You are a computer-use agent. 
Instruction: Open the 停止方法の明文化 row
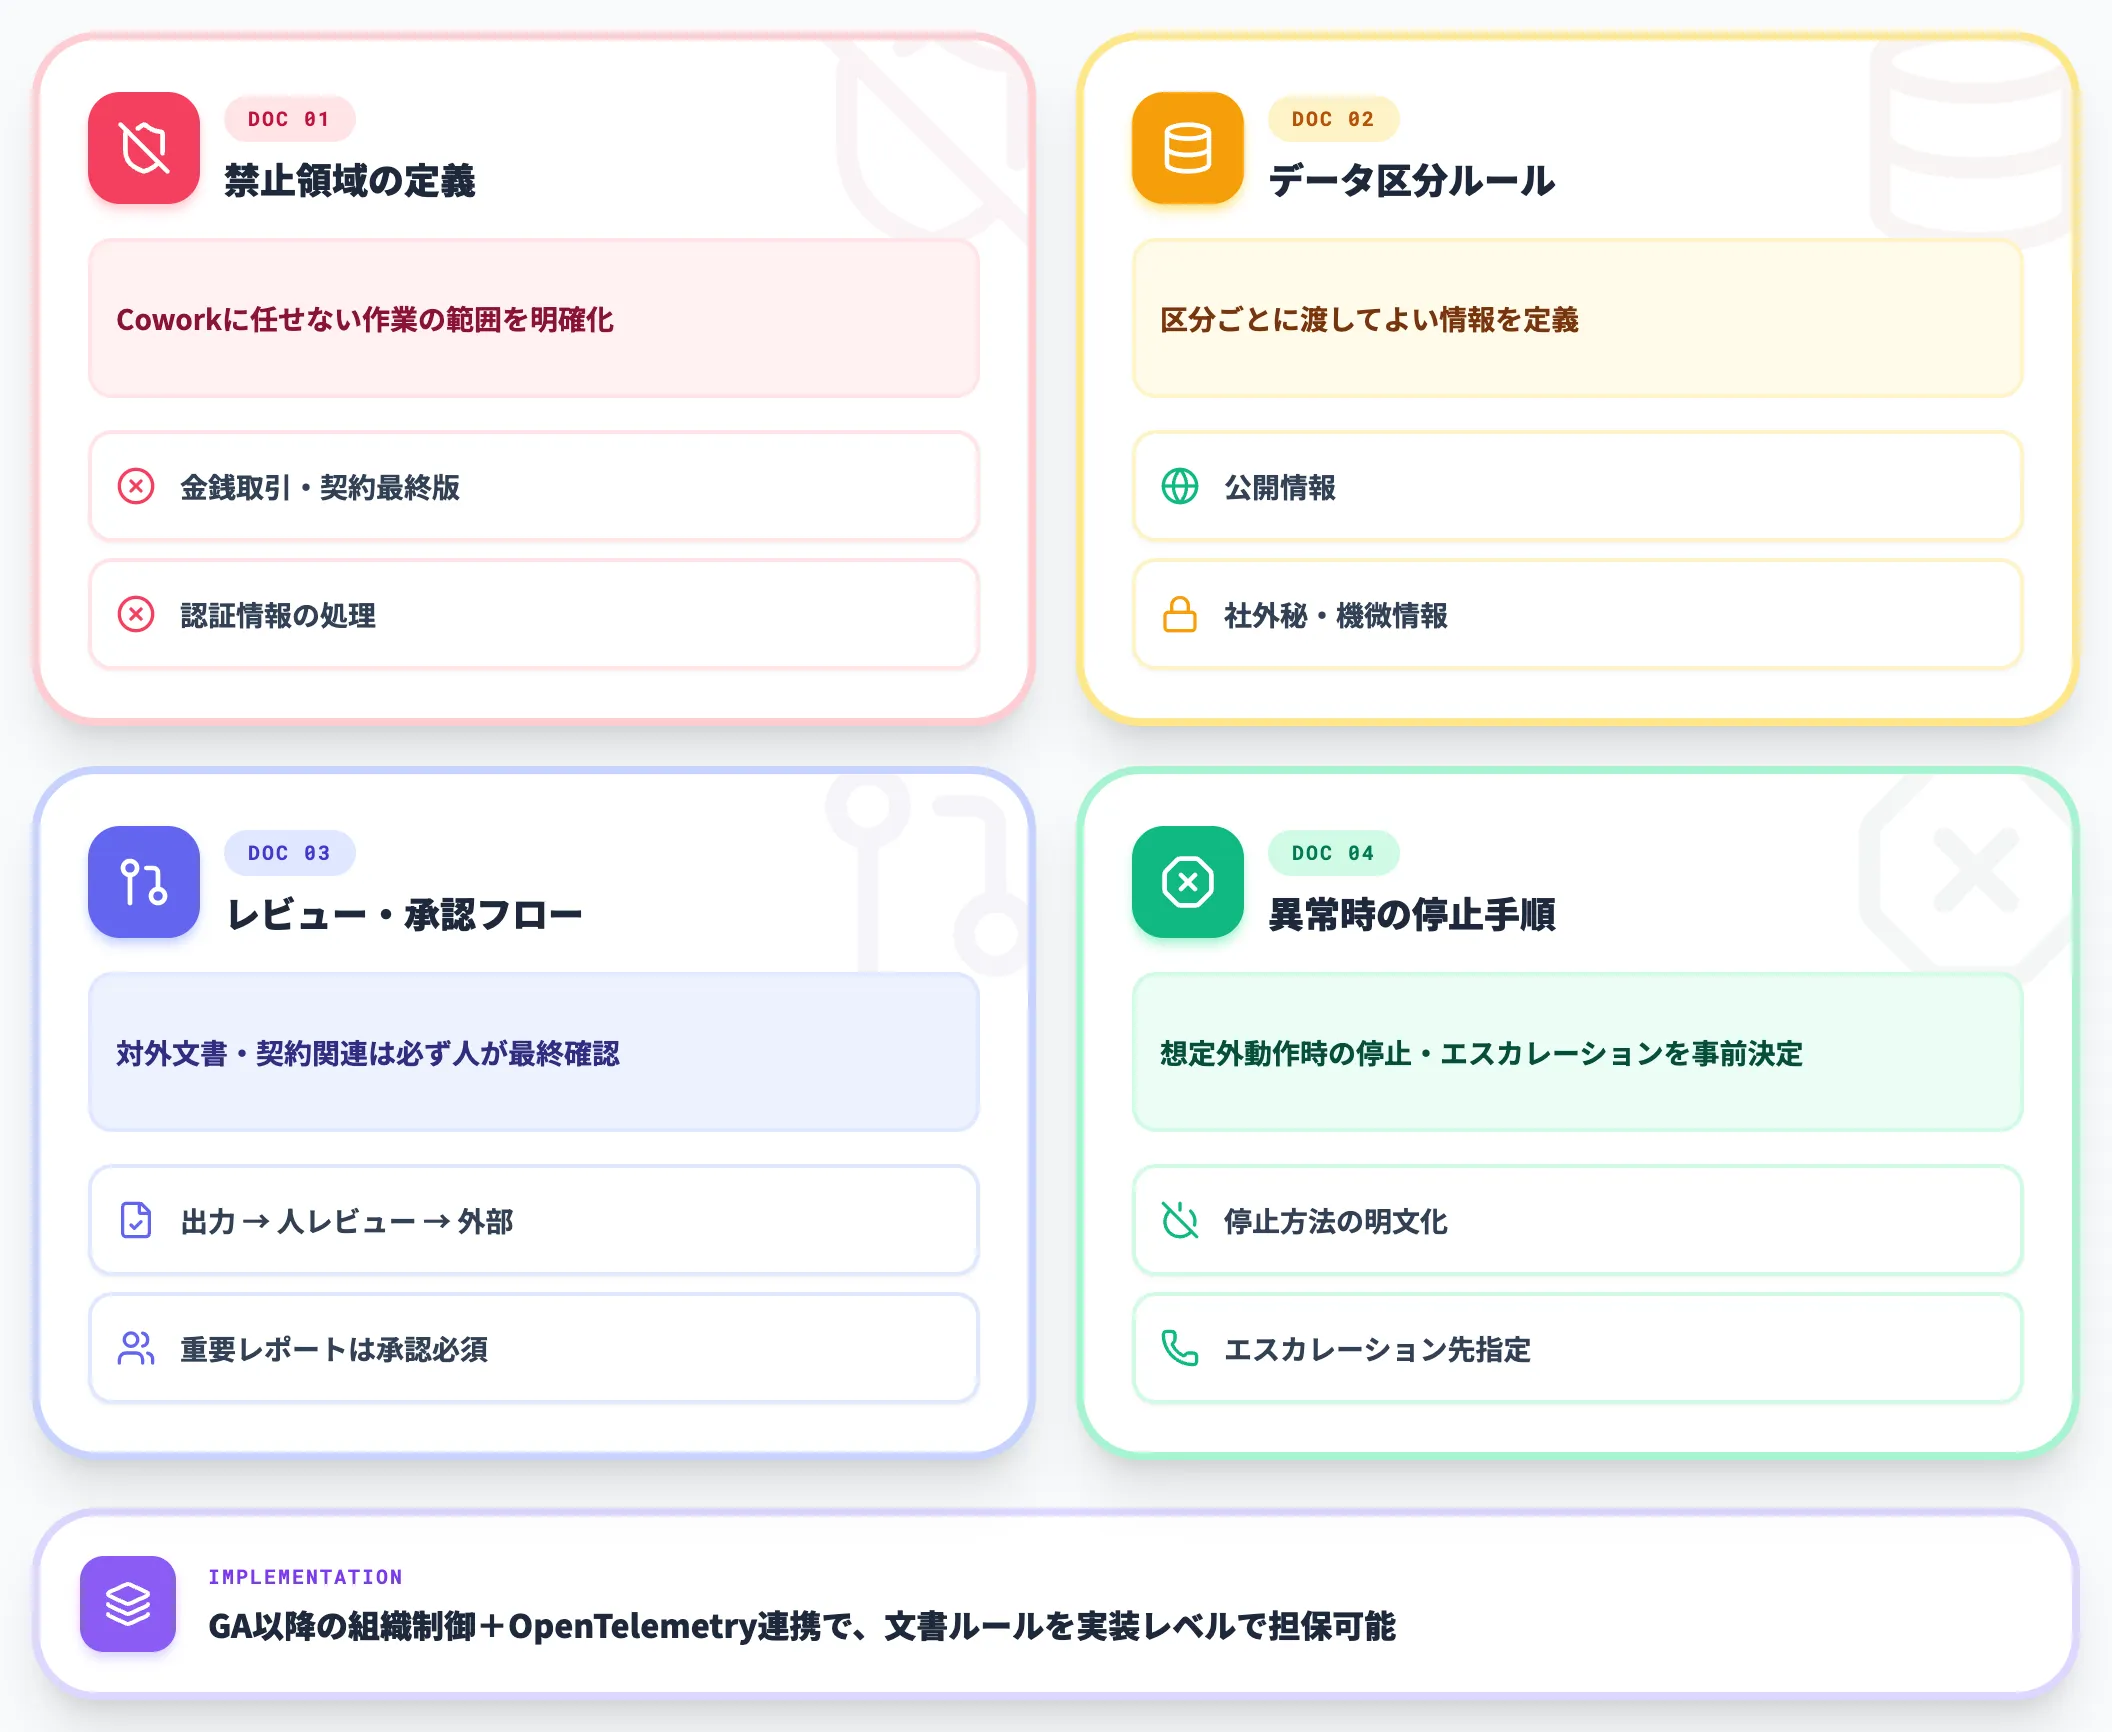tap(1578, 1220)
